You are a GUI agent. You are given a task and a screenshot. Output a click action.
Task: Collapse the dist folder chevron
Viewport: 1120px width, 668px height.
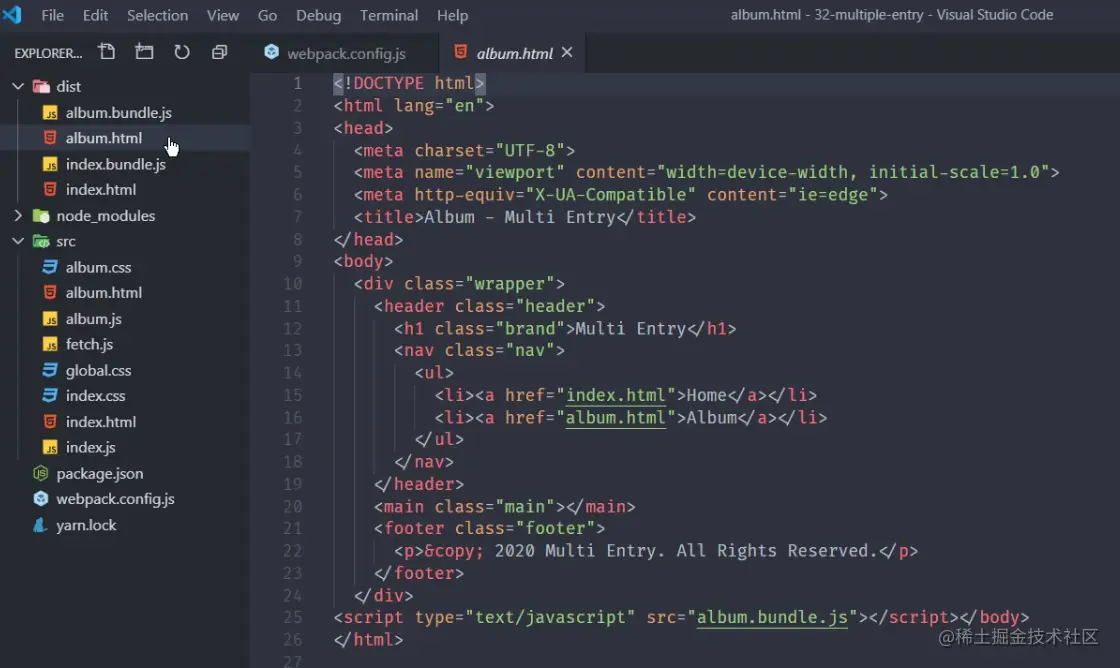click(x=18, y=86)
